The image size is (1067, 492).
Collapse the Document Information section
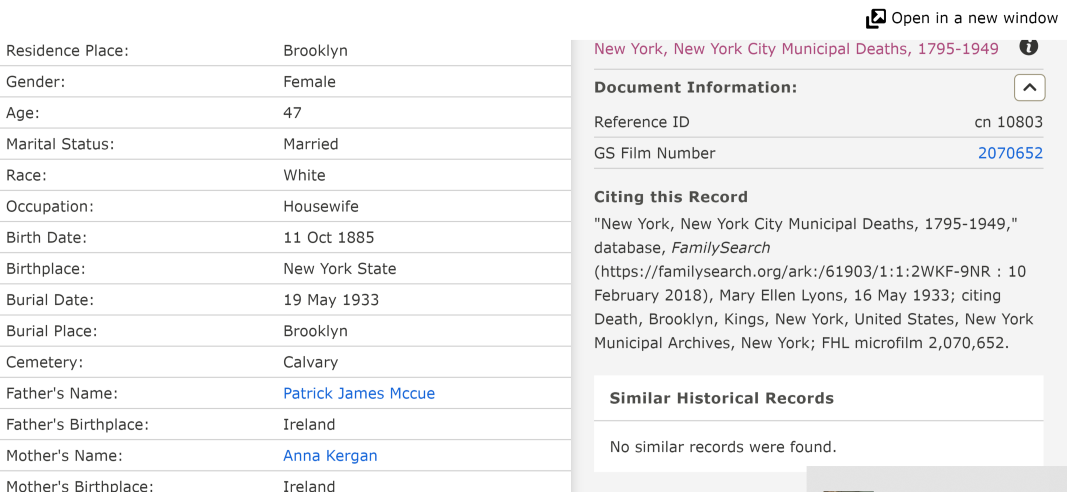click(x=1029, y=88)
